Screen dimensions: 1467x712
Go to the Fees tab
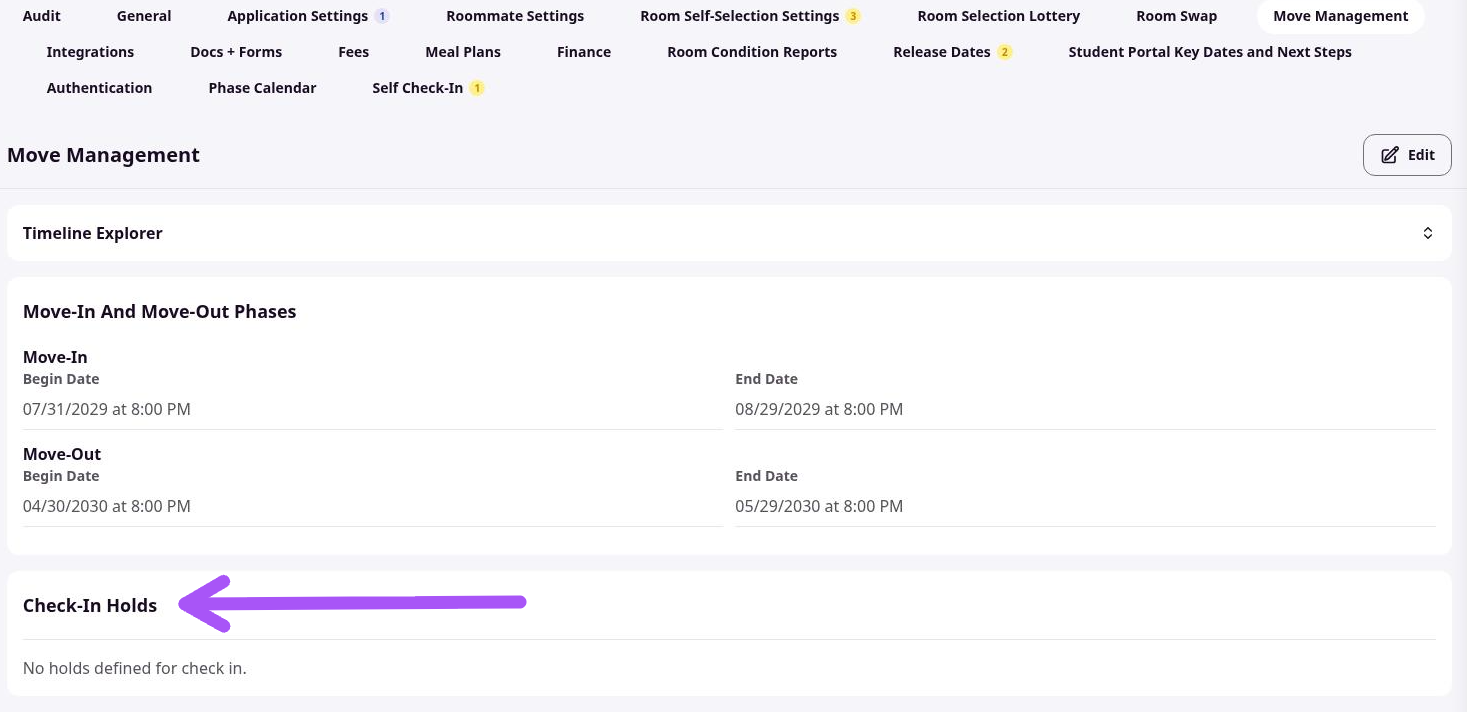pyautogui.click(x=353, y=52)
